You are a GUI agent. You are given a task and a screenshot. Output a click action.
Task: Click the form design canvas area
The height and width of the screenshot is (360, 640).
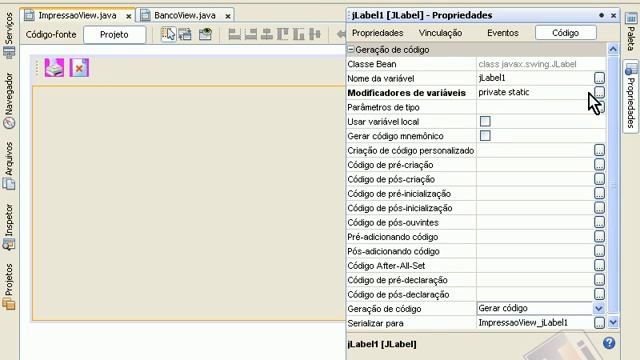tap(189, 203)
